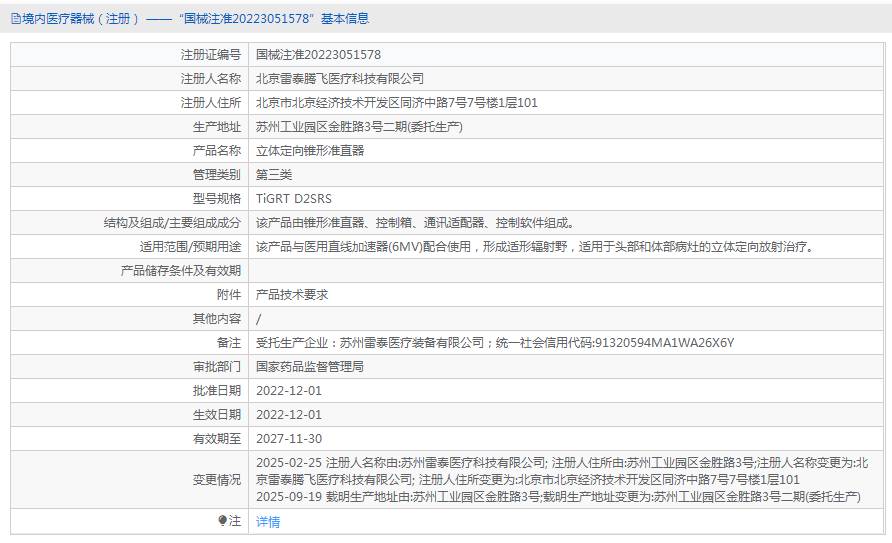Click the 变更情况 row label
Screen dimensions: 892x543
click(x=217, y=479)
